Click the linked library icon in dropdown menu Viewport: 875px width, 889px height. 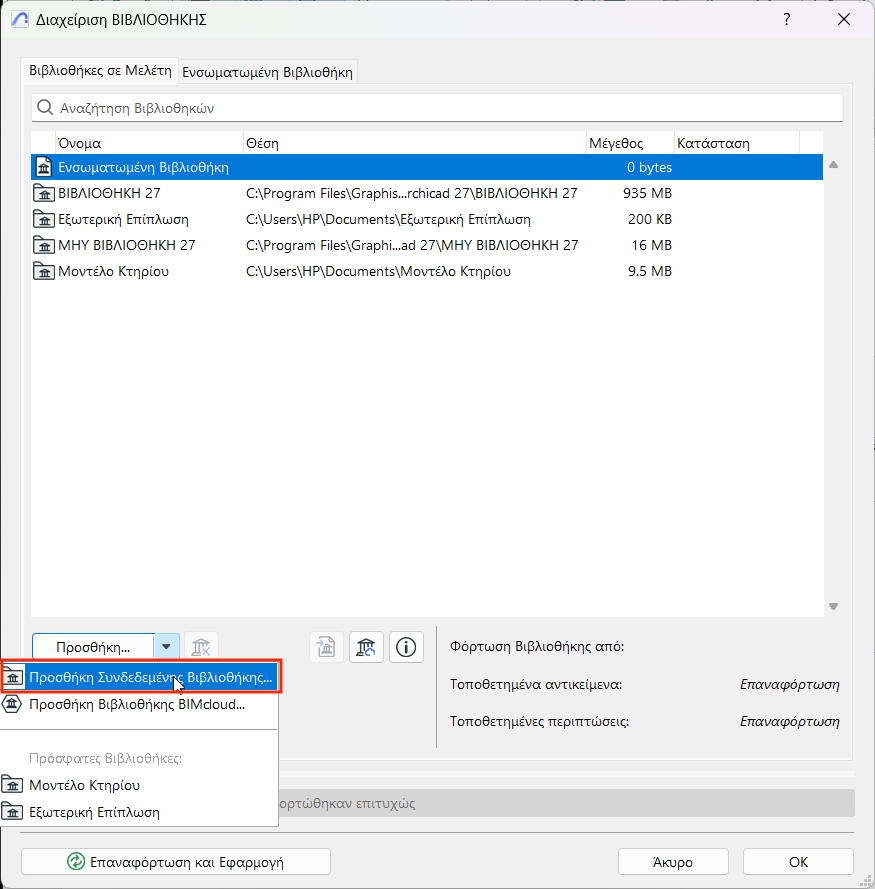coord(12,677)
